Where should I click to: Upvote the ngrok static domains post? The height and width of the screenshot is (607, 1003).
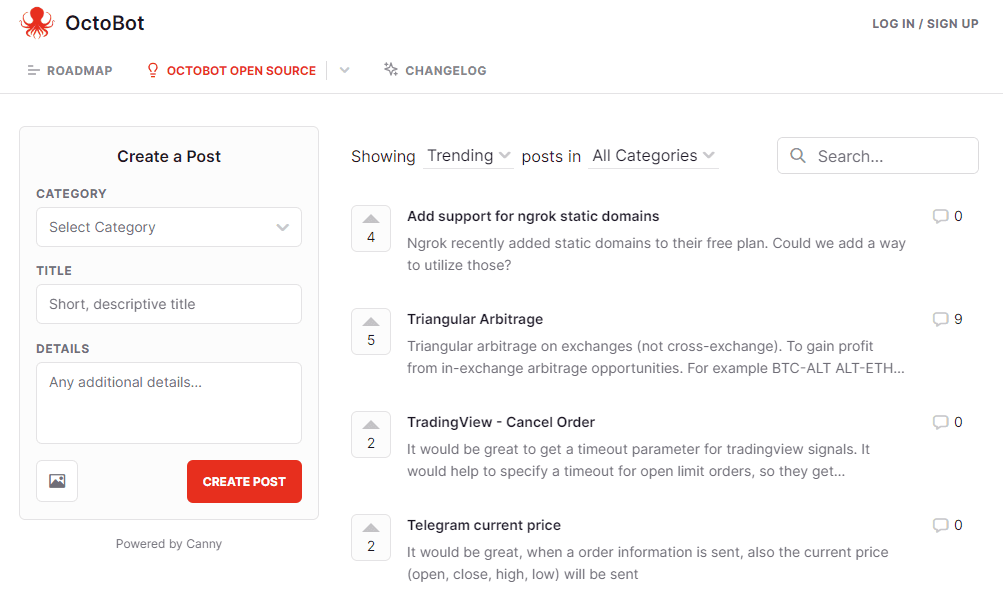(371, 228)
